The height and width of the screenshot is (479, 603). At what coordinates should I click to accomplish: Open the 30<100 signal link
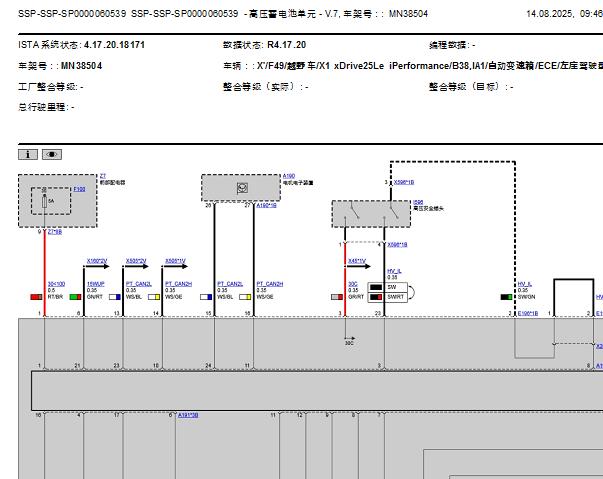(x=56, y=284)
